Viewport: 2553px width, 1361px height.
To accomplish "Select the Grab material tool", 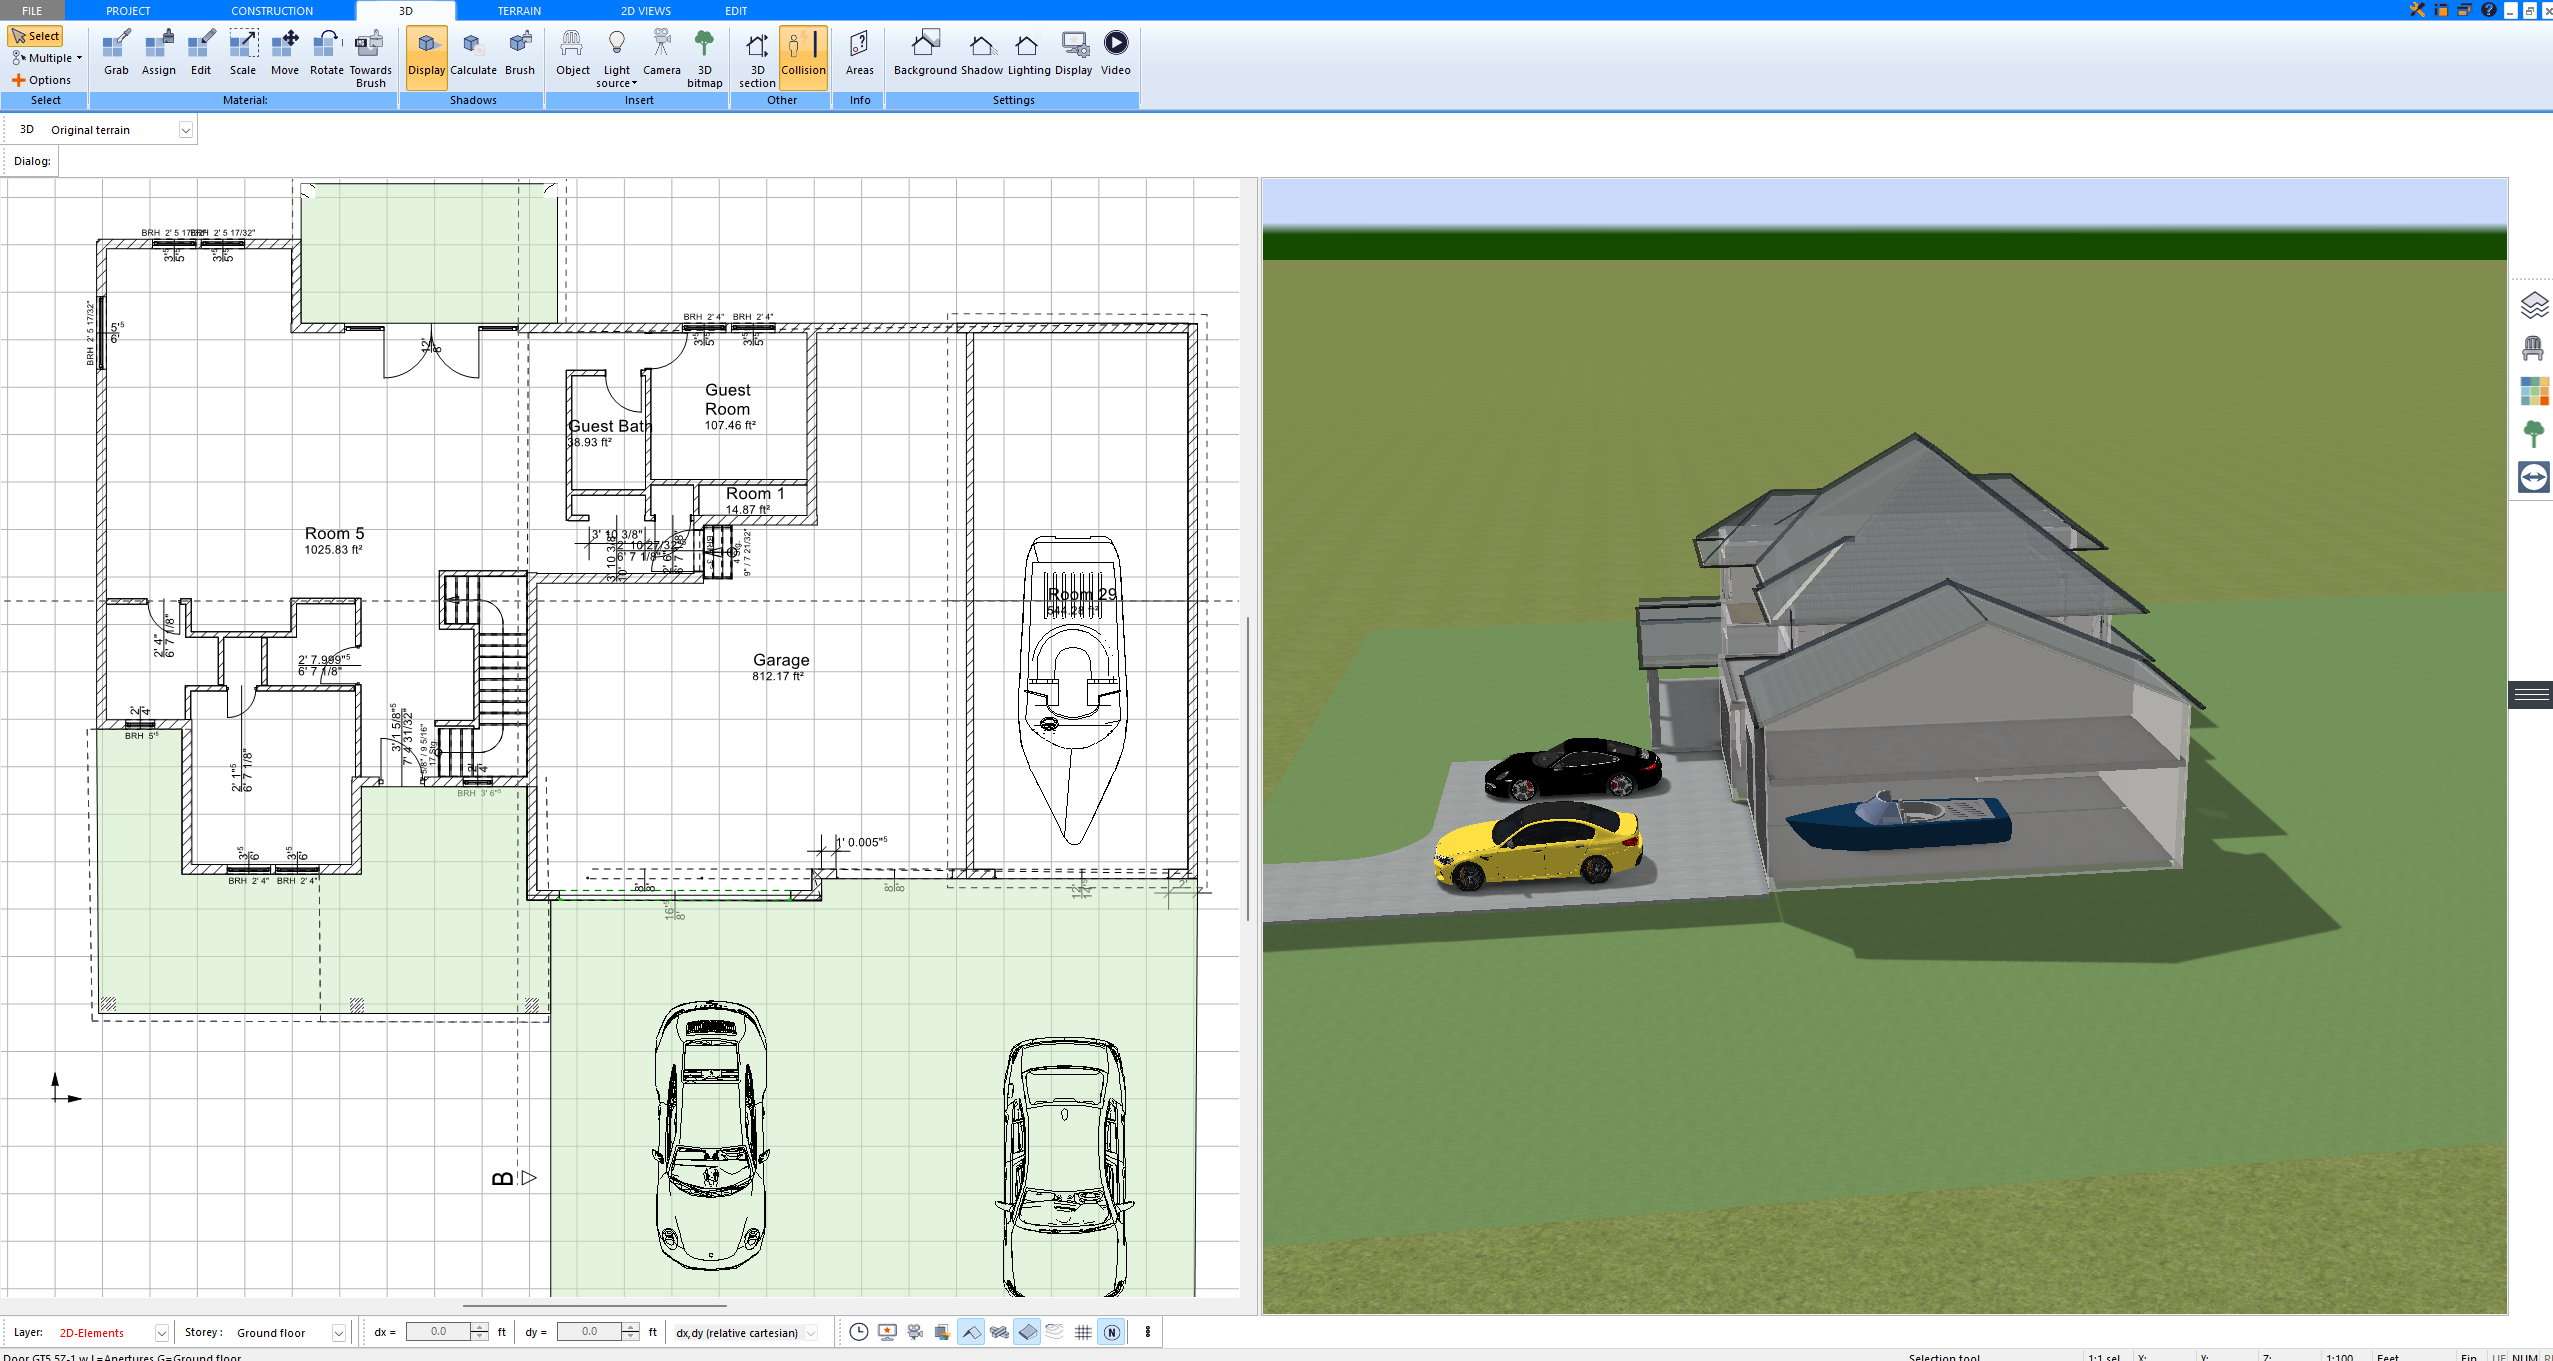I will point(115,52).
